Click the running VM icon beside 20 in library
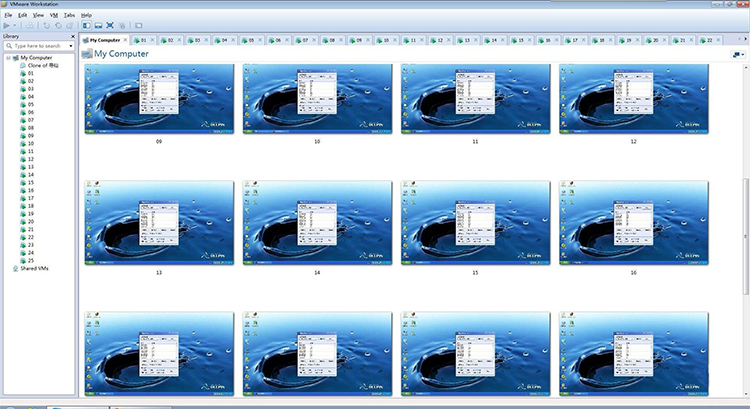This screenshot has height=409, width=750. point(23,222)
